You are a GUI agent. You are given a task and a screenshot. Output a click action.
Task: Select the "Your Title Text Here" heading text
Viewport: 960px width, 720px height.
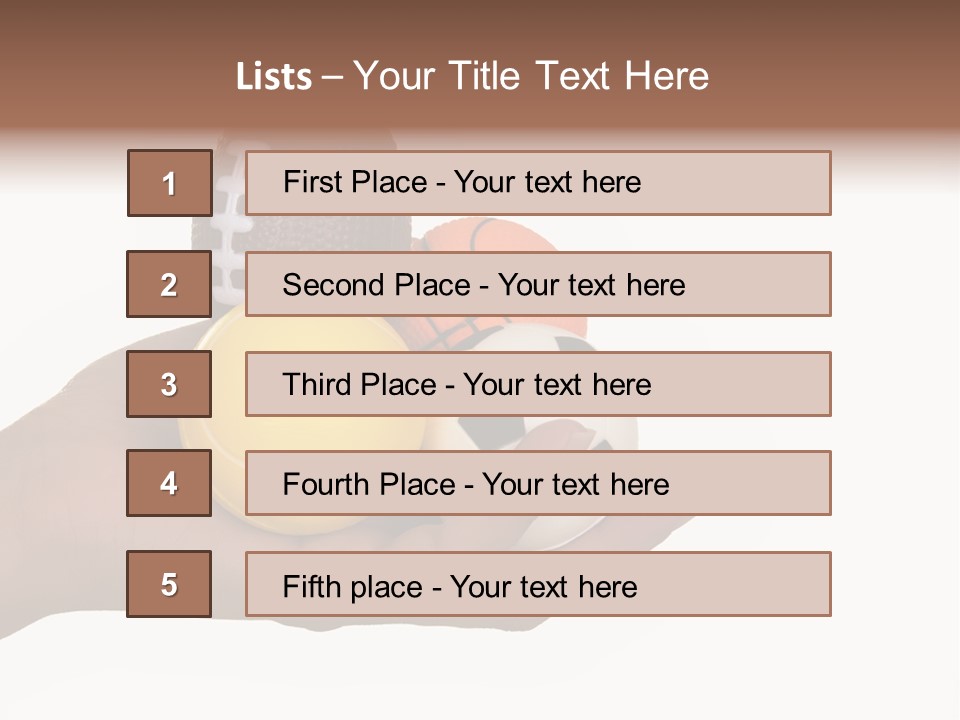[x=531, y=76]
